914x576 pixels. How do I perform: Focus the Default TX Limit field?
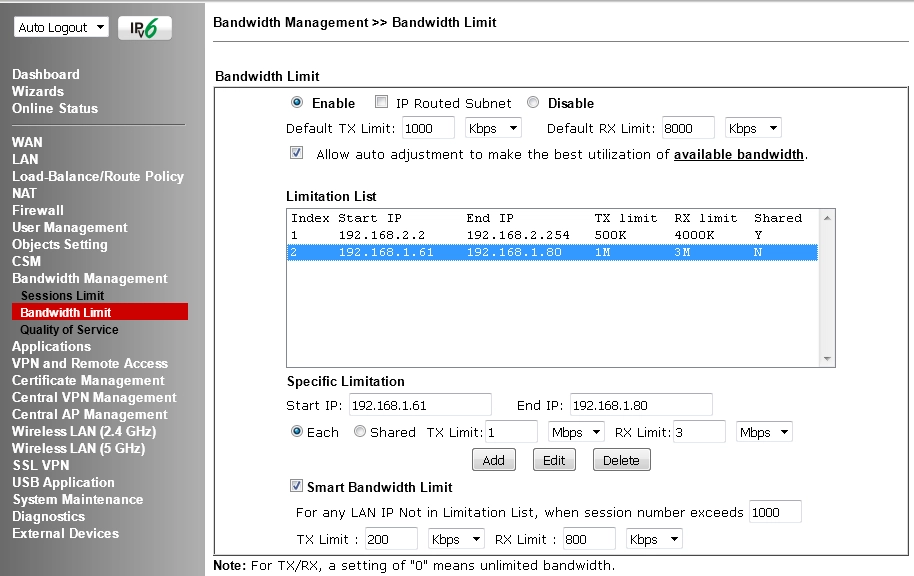pos(428,128)
